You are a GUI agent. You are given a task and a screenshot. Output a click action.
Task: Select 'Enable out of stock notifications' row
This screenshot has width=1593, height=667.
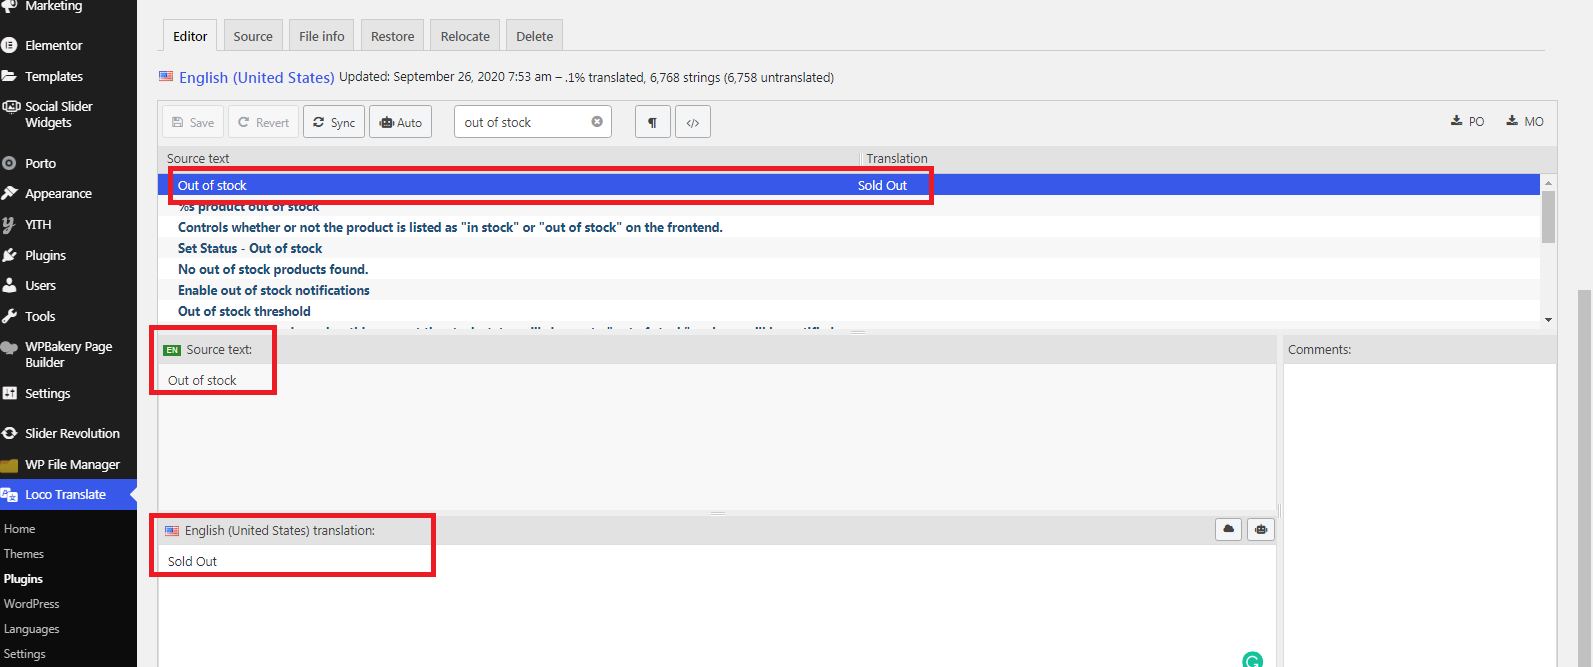pyautogui.click(x=849, y=290)
